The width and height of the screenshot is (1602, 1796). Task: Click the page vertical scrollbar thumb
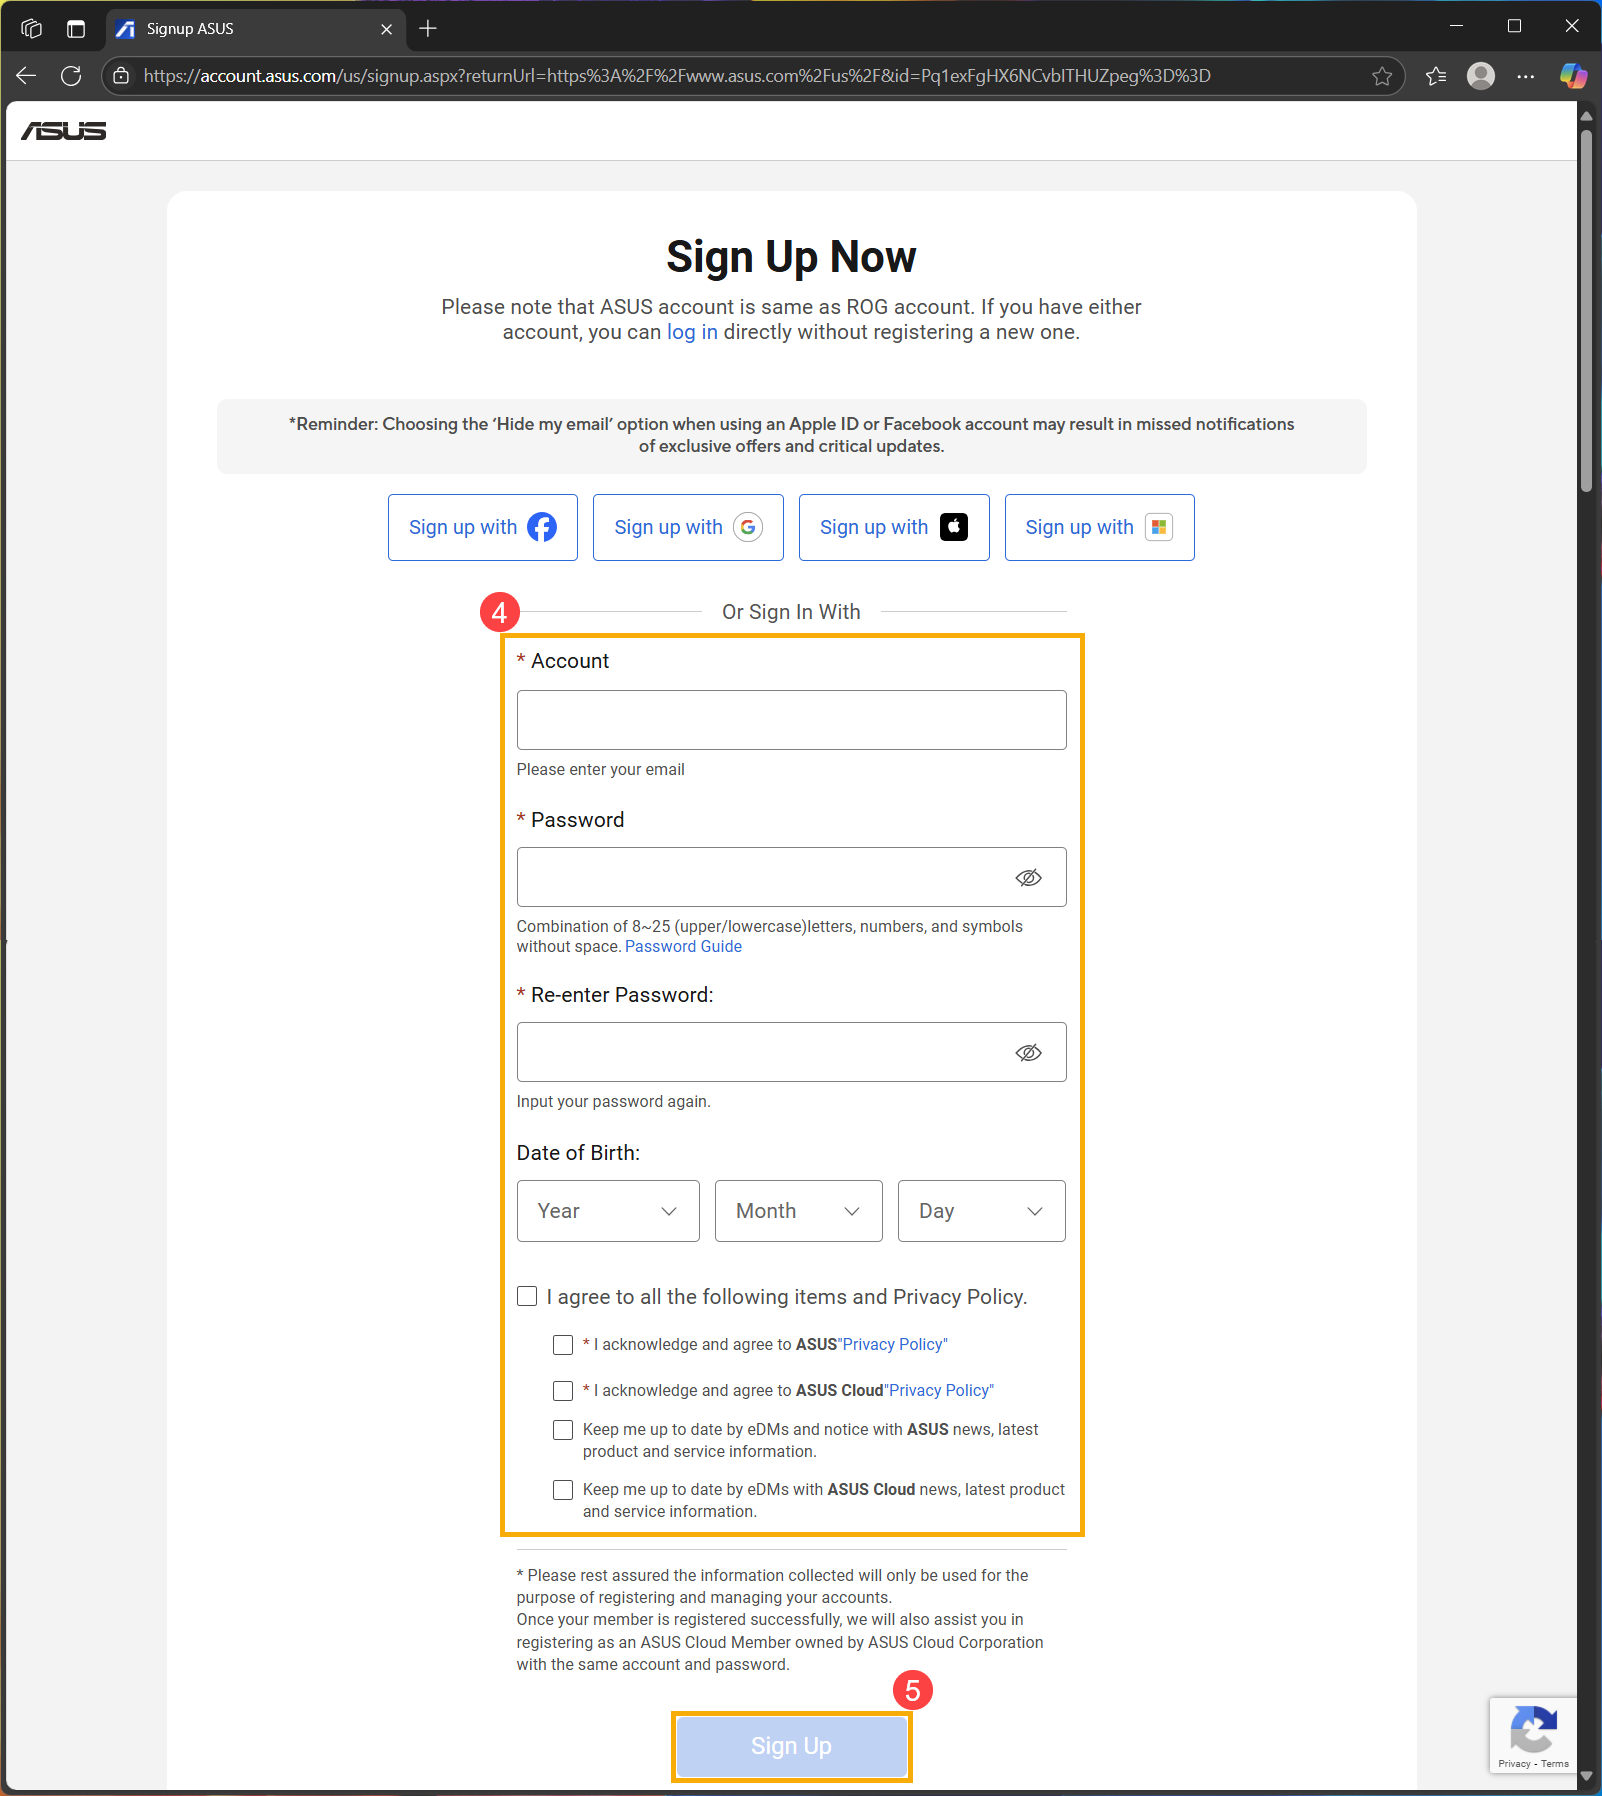(x=1586, y=310)
